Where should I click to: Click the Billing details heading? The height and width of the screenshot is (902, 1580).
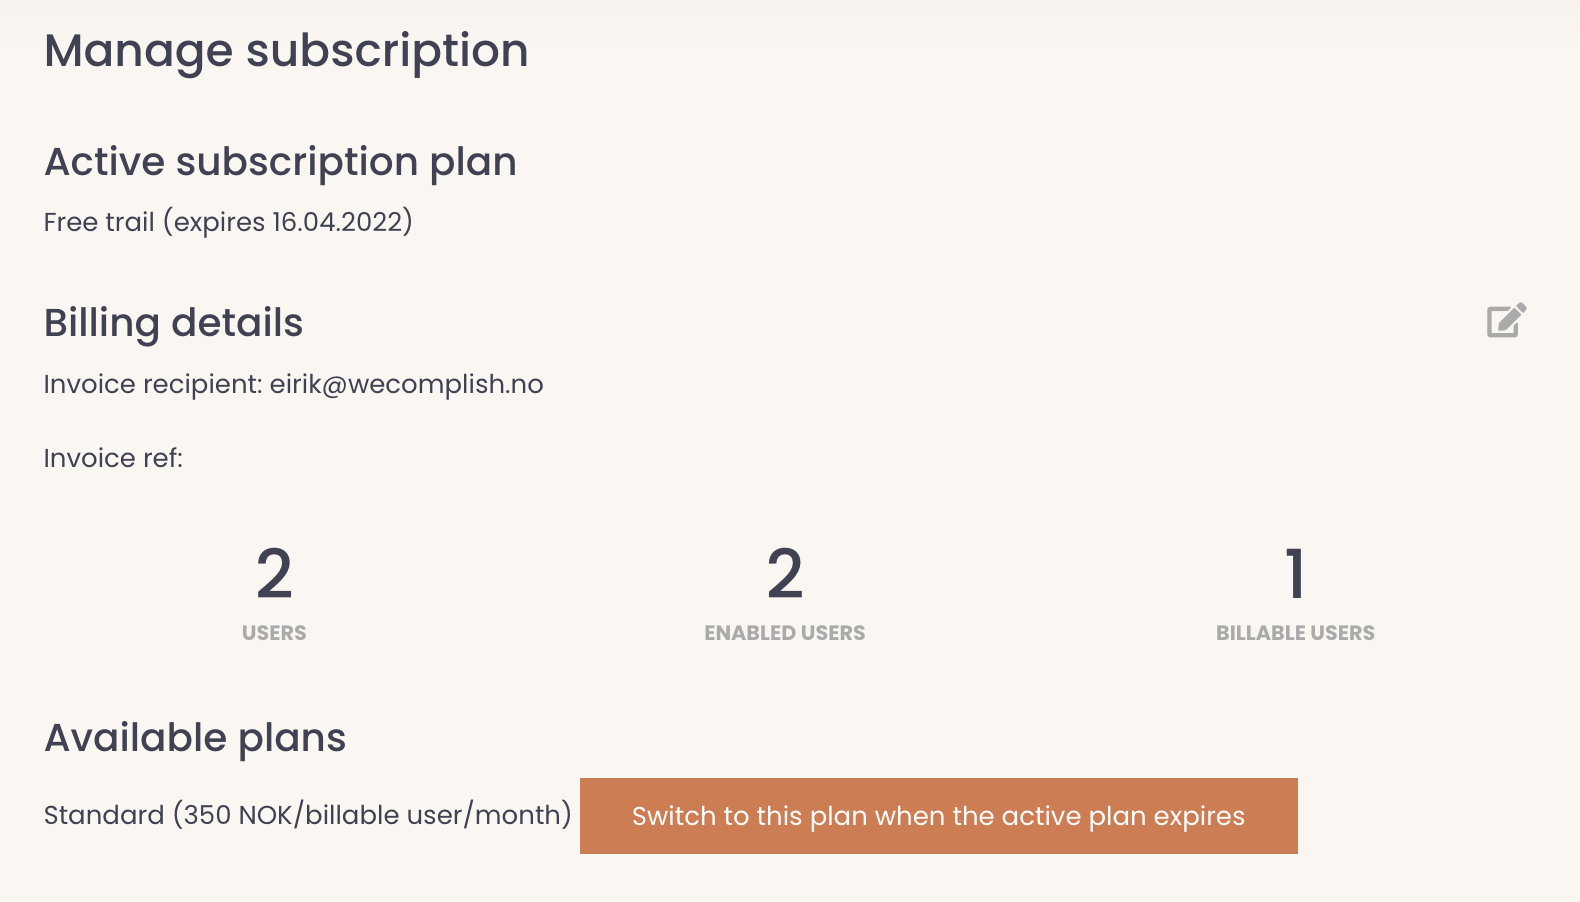coord(173,323)
